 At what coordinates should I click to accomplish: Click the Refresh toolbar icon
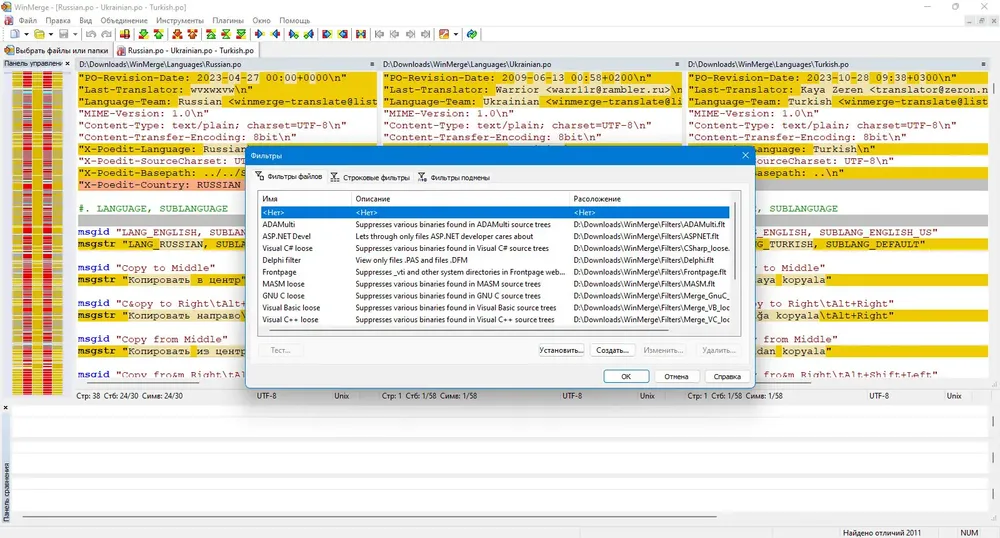(472, 34)
